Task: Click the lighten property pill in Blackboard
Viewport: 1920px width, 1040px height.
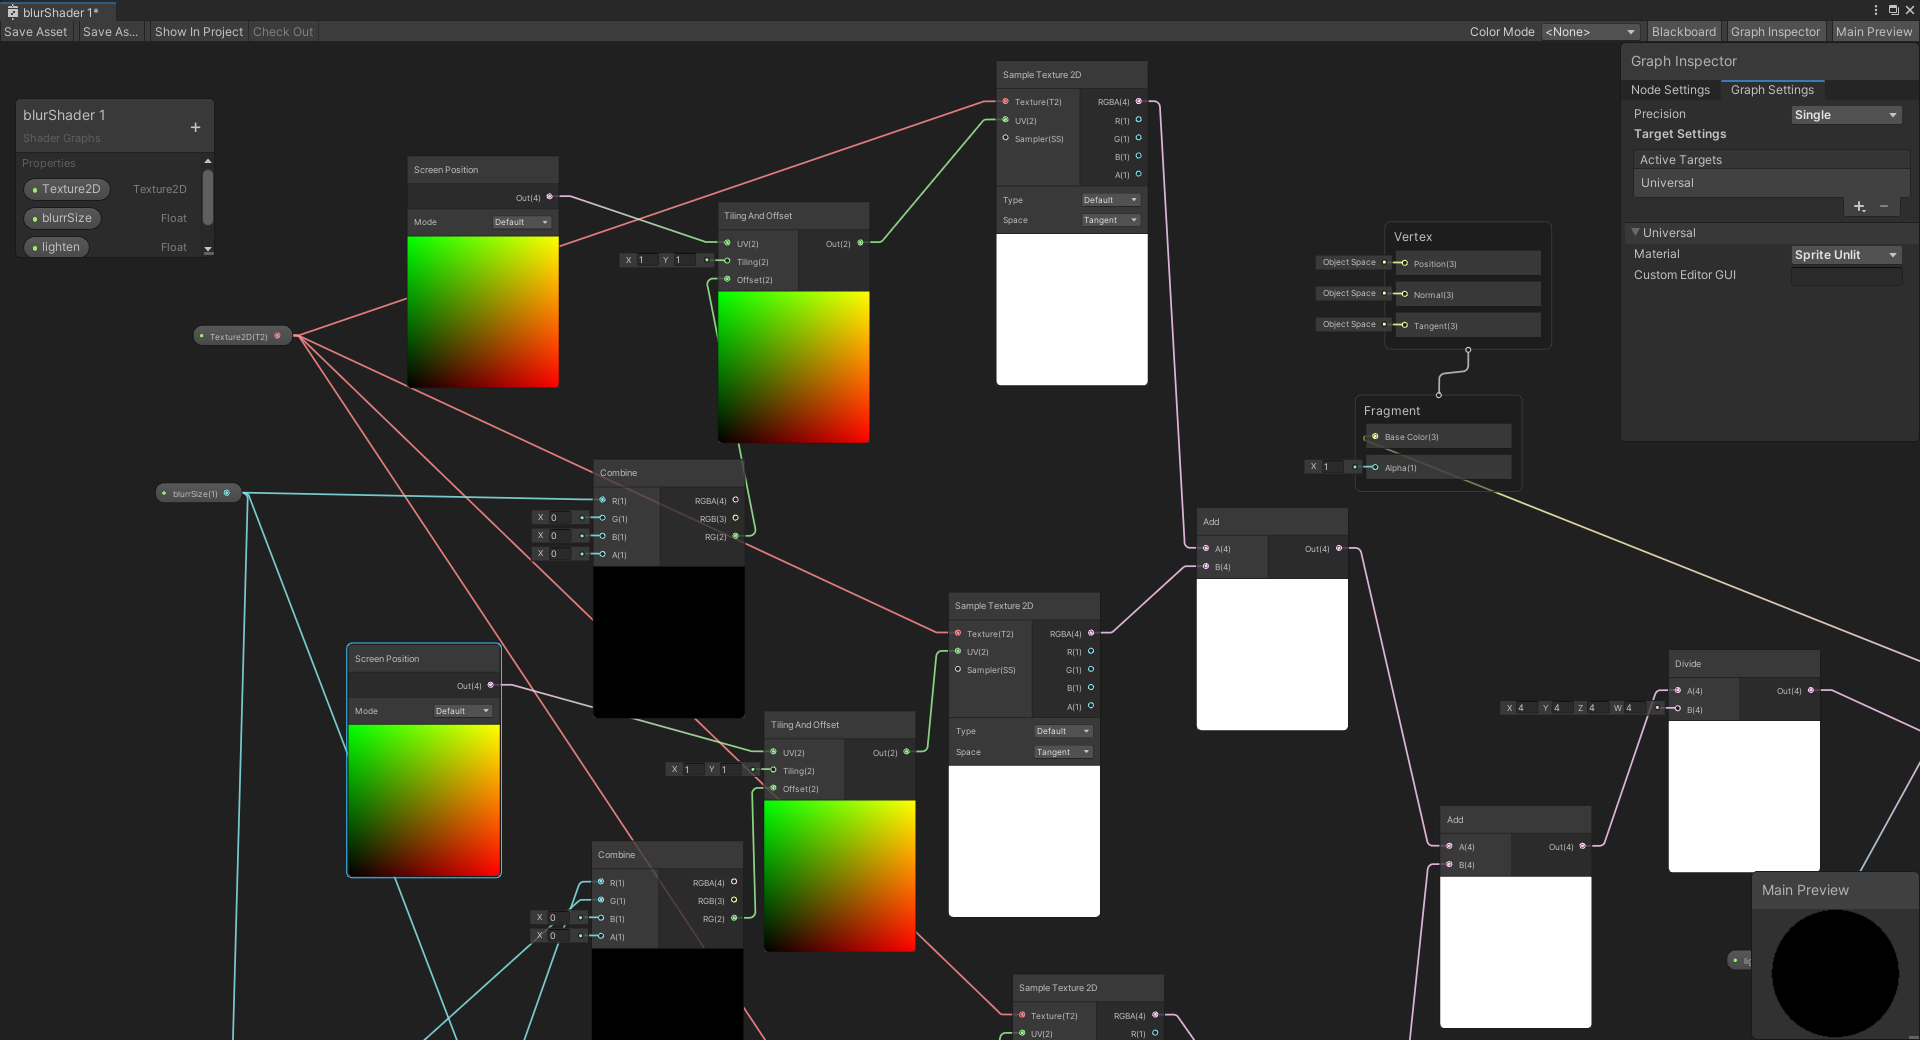Action: pyautogui.click(x=56, y=247)
